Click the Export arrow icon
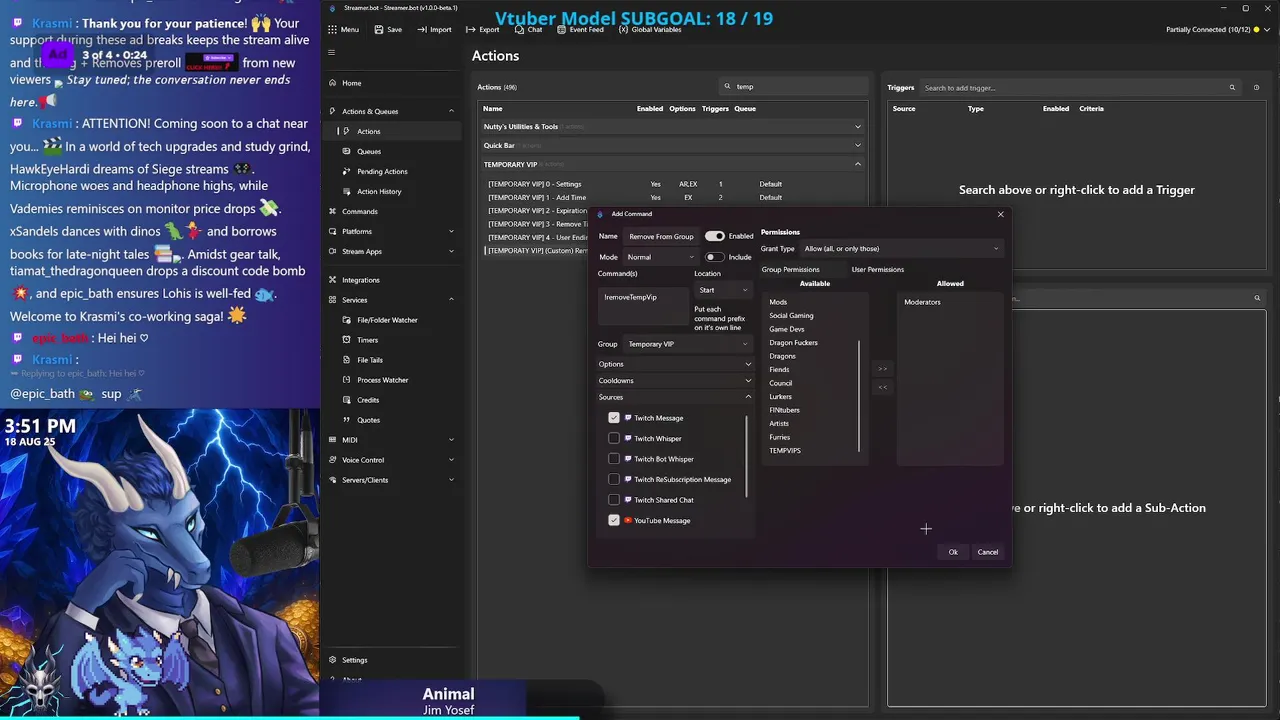This screenshot has height=720, width=1280. (471, 30)
